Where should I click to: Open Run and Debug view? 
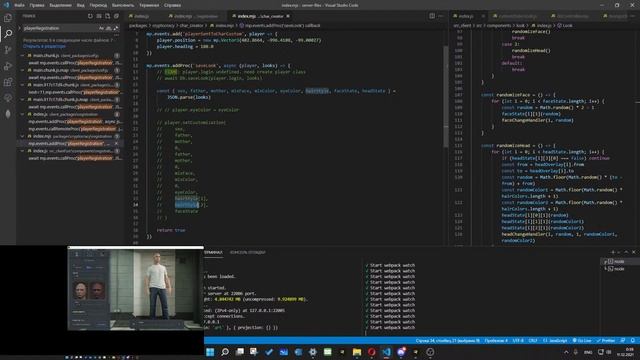8,66
